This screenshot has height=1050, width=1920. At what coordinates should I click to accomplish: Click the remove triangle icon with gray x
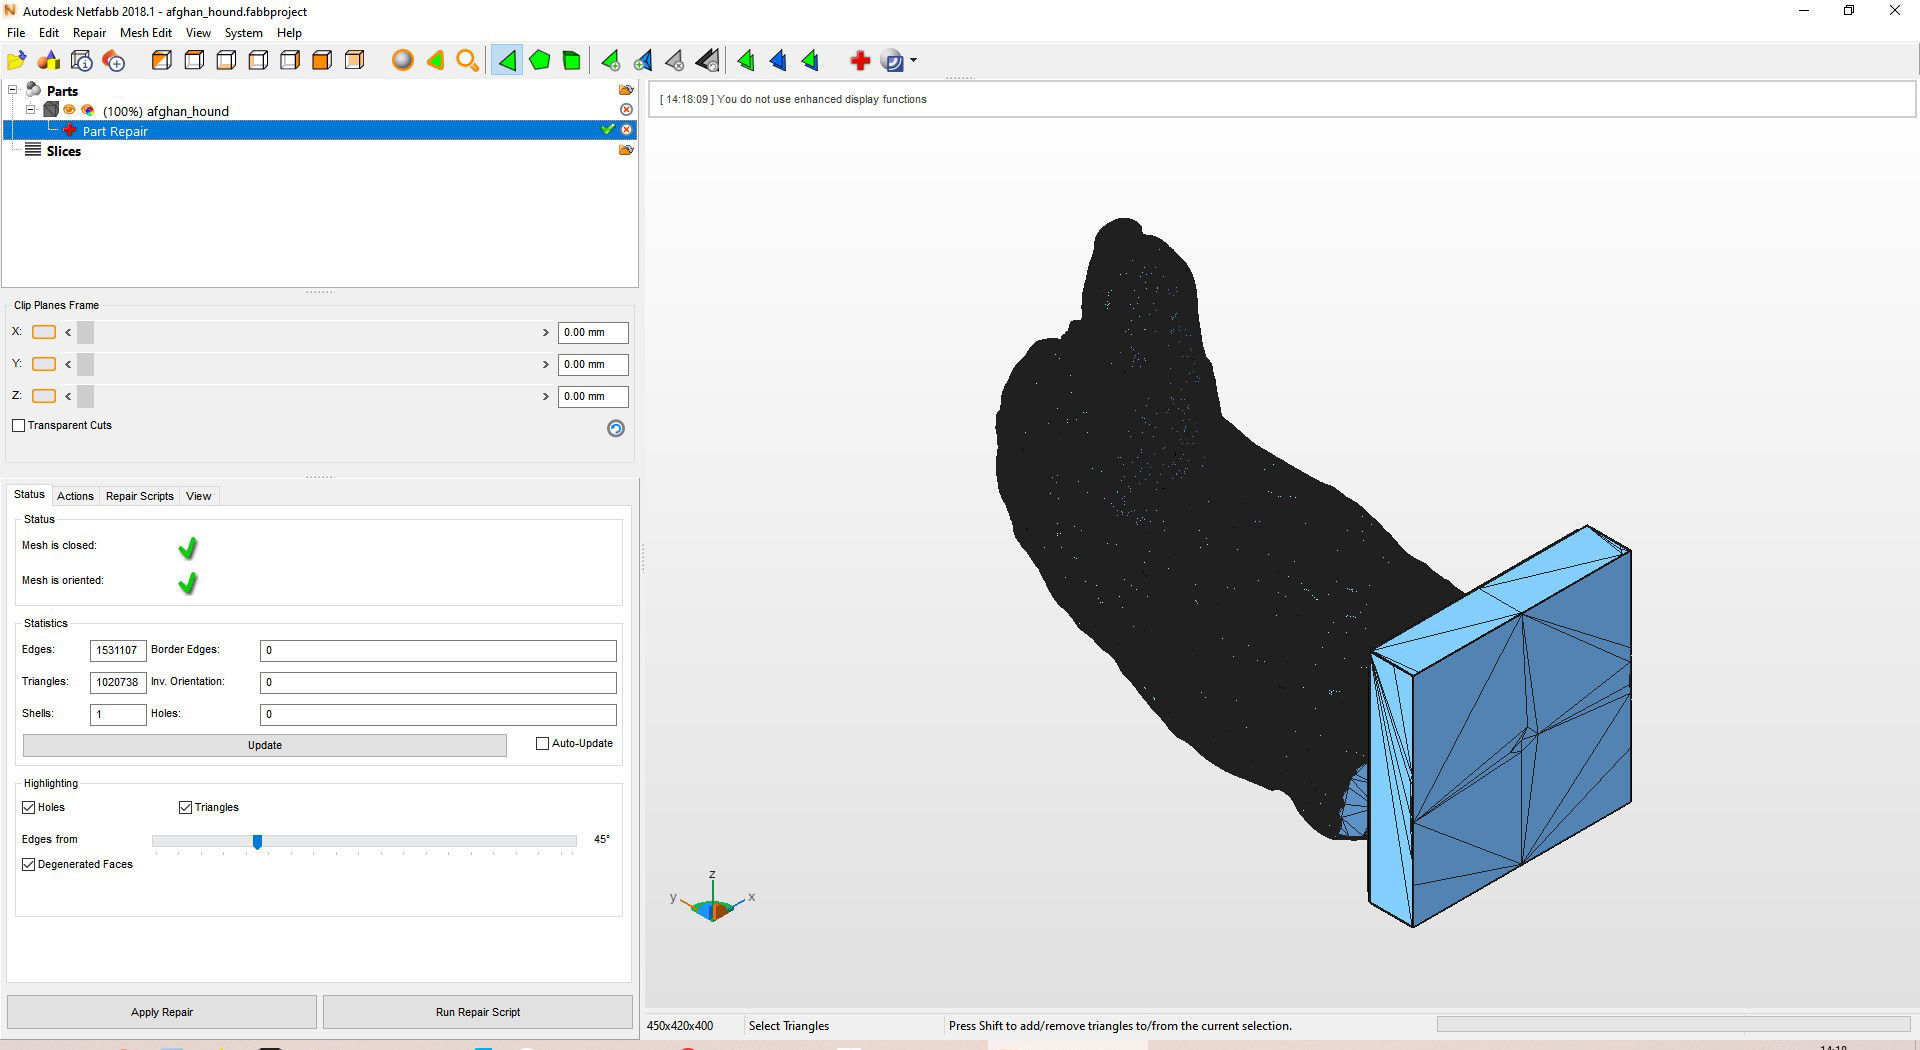675,61
